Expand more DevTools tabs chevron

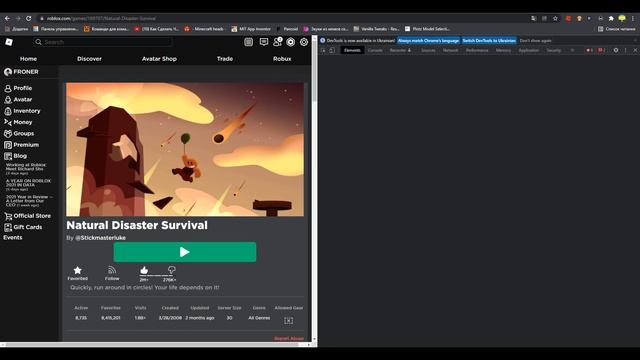click(x=572, y=50)
